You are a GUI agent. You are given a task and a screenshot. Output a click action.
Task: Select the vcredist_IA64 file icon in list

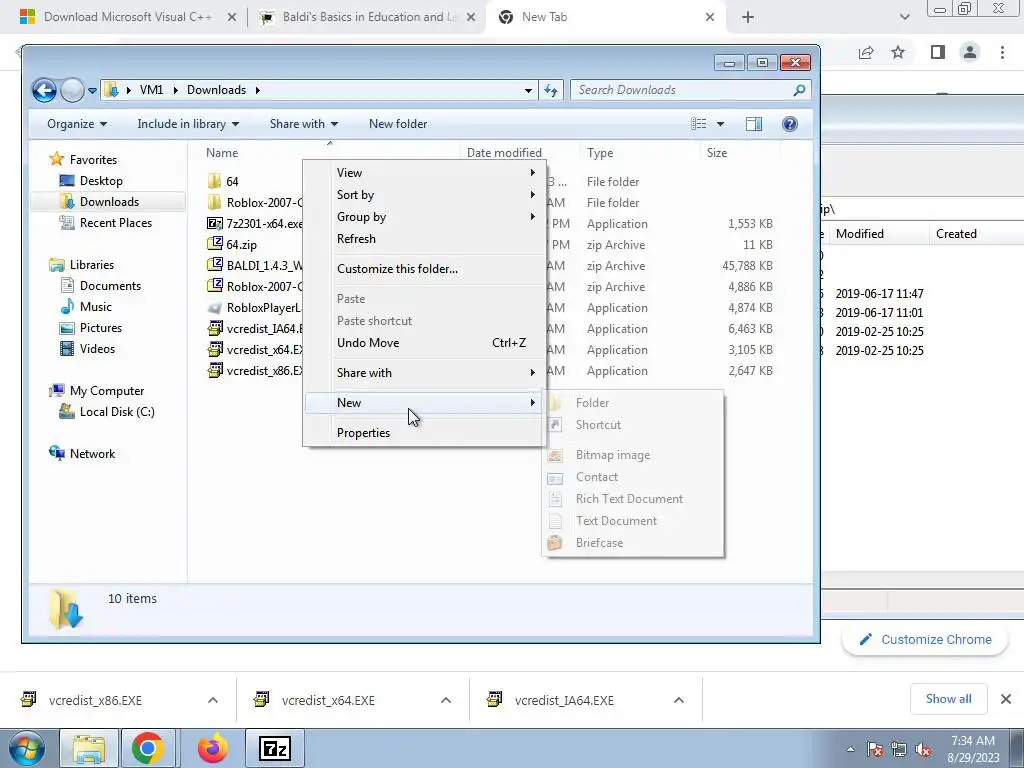[x=215, y=328]
